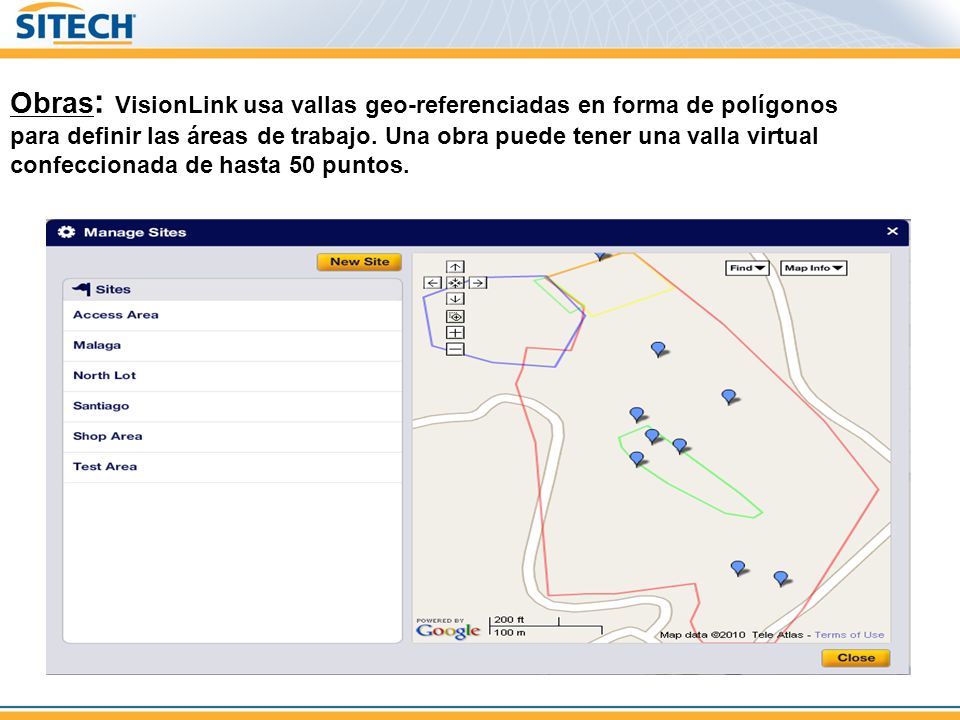The image size is (960, 720).
Task: Pan the map right with arrow
Action: point(478,283)
